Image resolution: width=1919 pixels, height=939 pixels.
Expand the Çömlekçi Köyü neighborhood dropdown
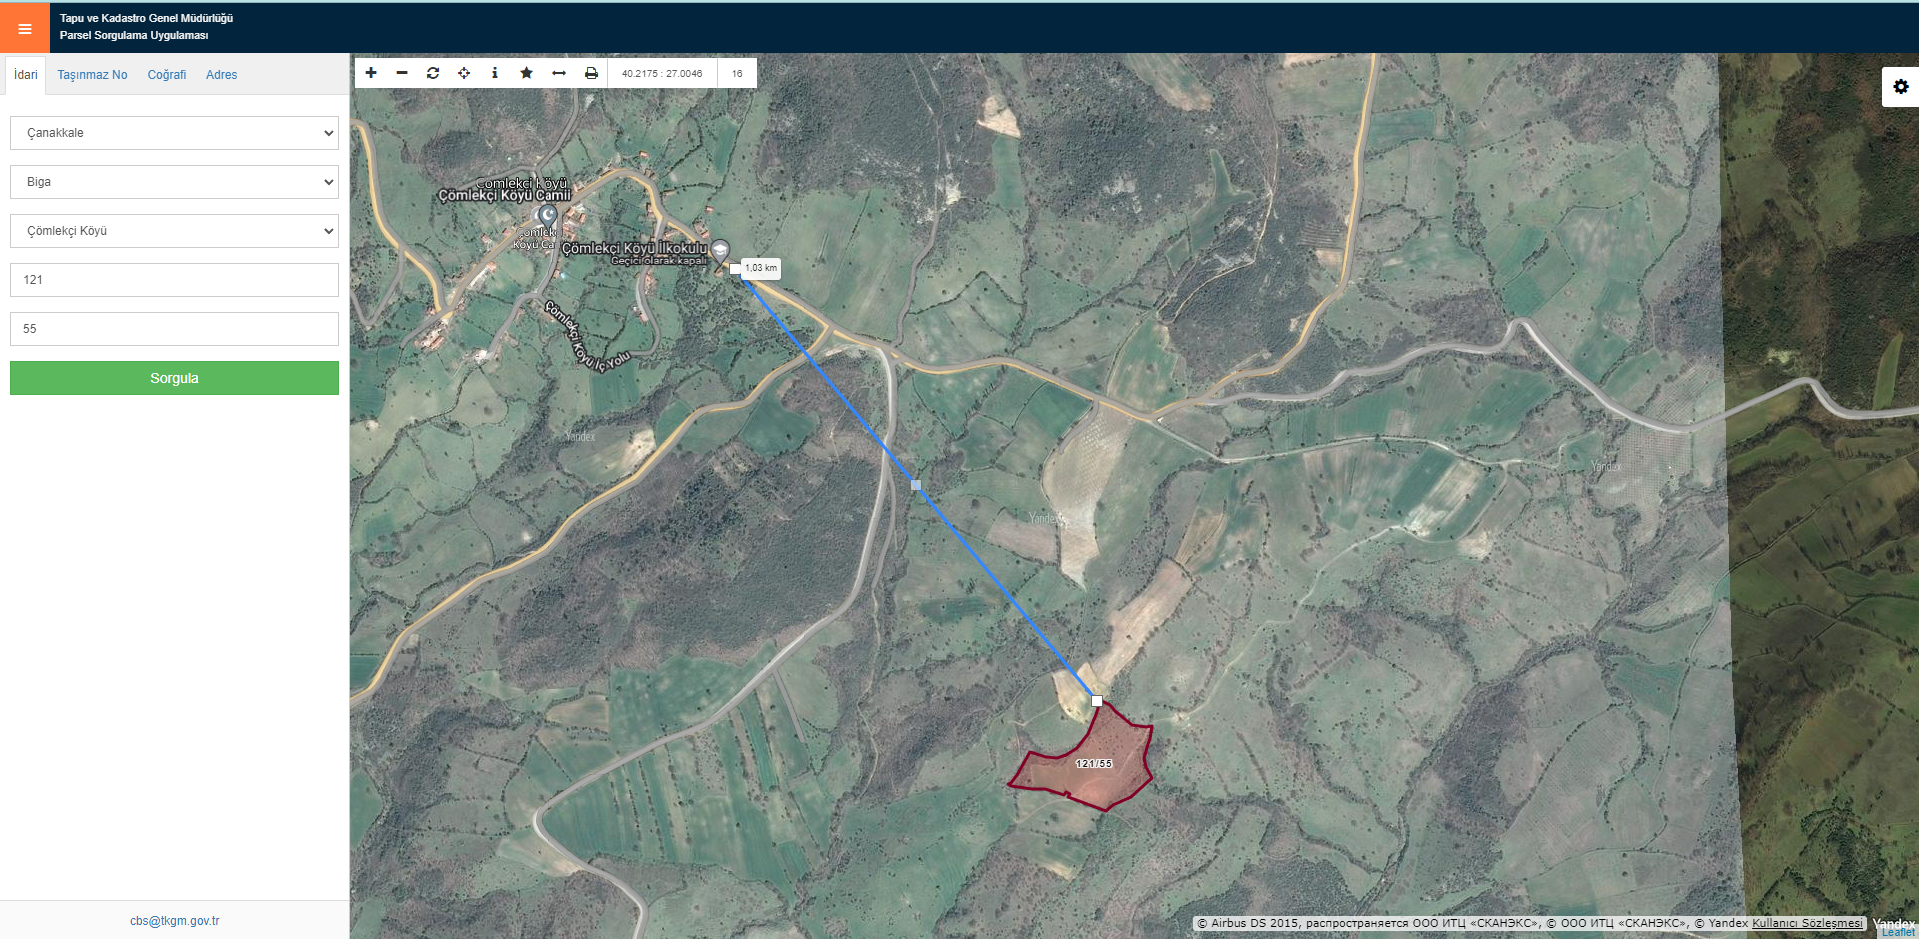point(174,231)
